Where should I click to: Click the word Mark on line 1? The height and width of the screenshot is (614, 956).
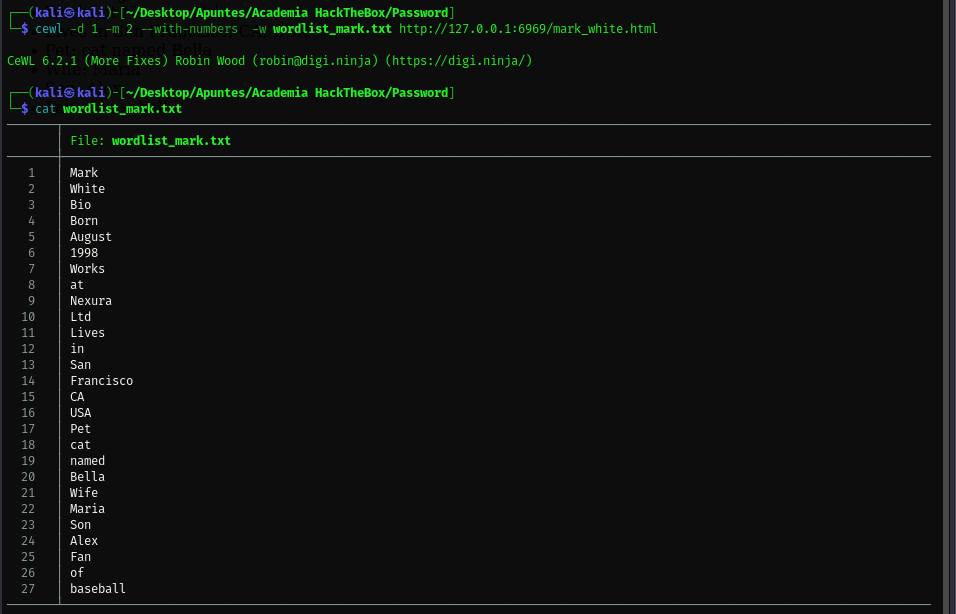(84, 173)
